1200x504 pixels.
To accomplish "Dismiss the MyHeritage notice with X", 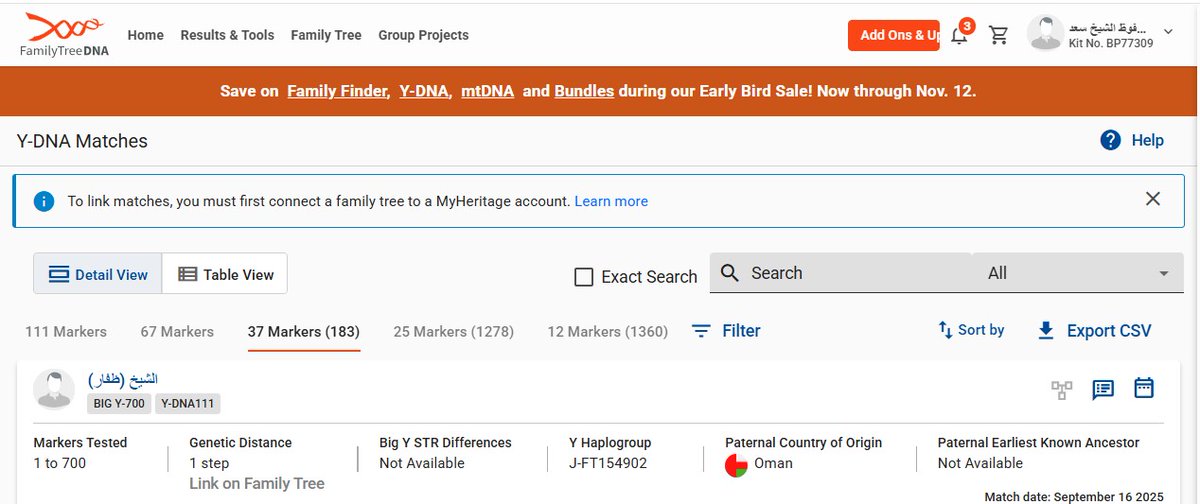I will 1153,199.
